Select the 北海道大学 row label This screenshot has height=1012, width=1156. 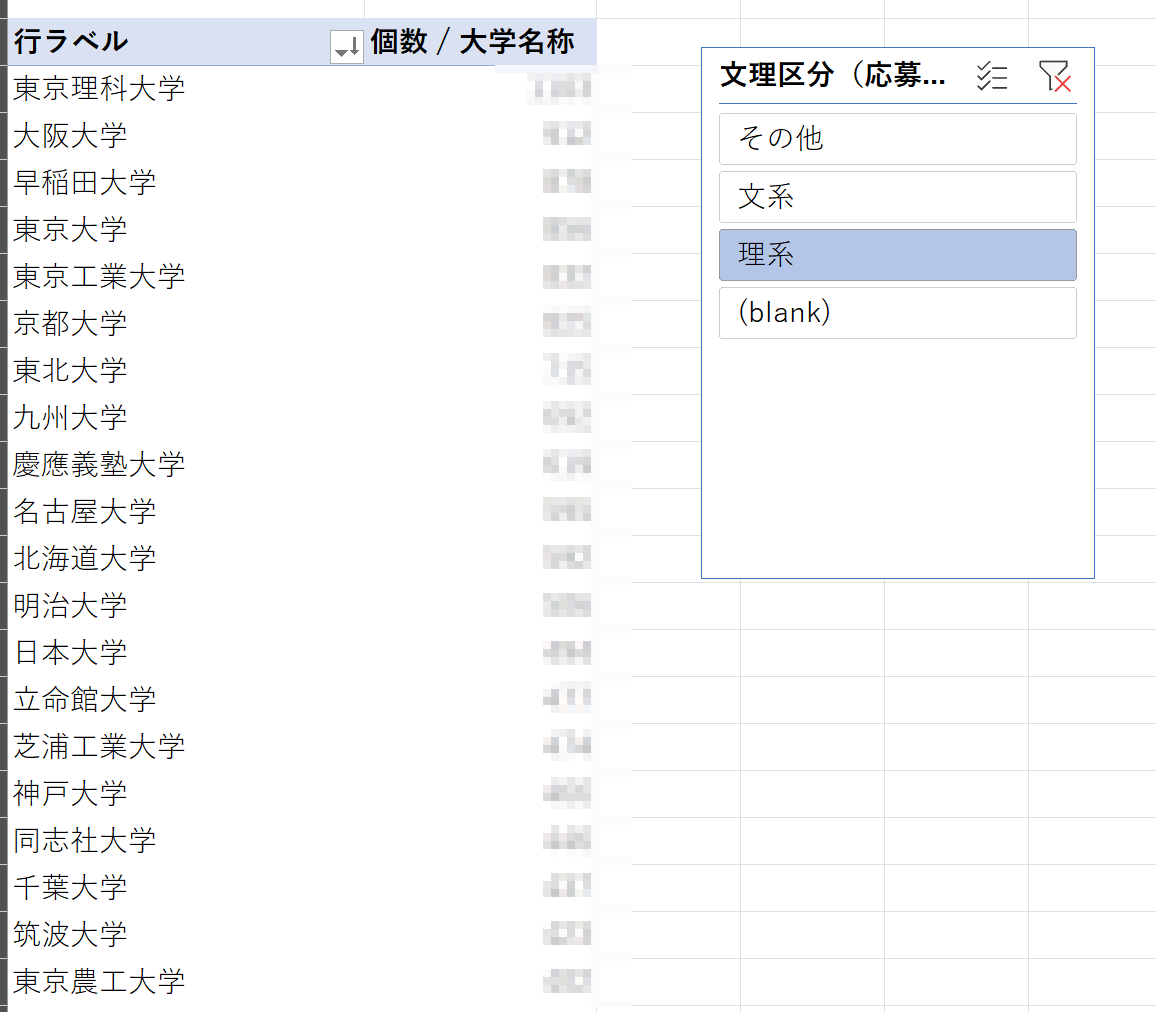tap(85, 559)
